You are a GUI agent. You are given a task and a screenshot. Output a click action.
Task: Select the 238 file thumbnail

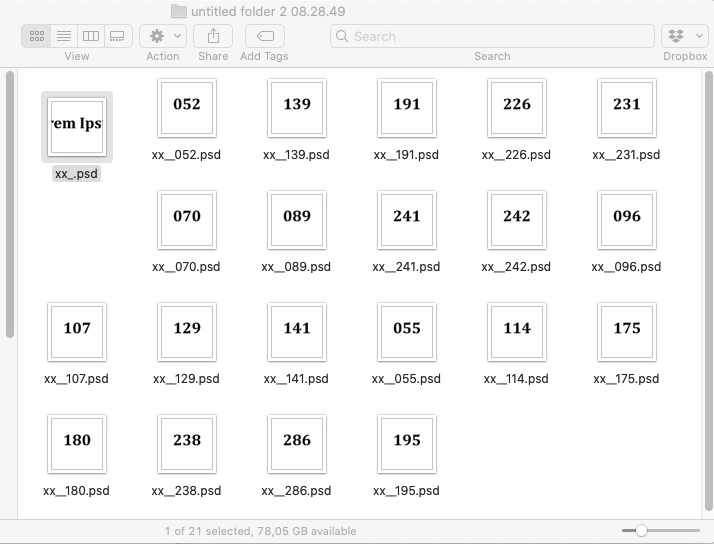pyautogui.click(x=187, y=444)
